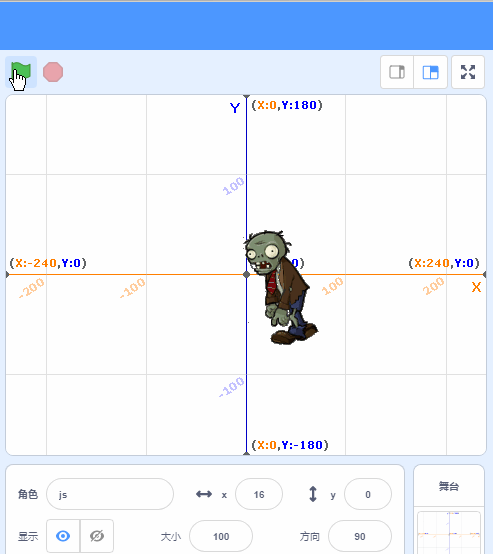Click the red stop sign button
The image size is (493, 554).
point(53,72)
